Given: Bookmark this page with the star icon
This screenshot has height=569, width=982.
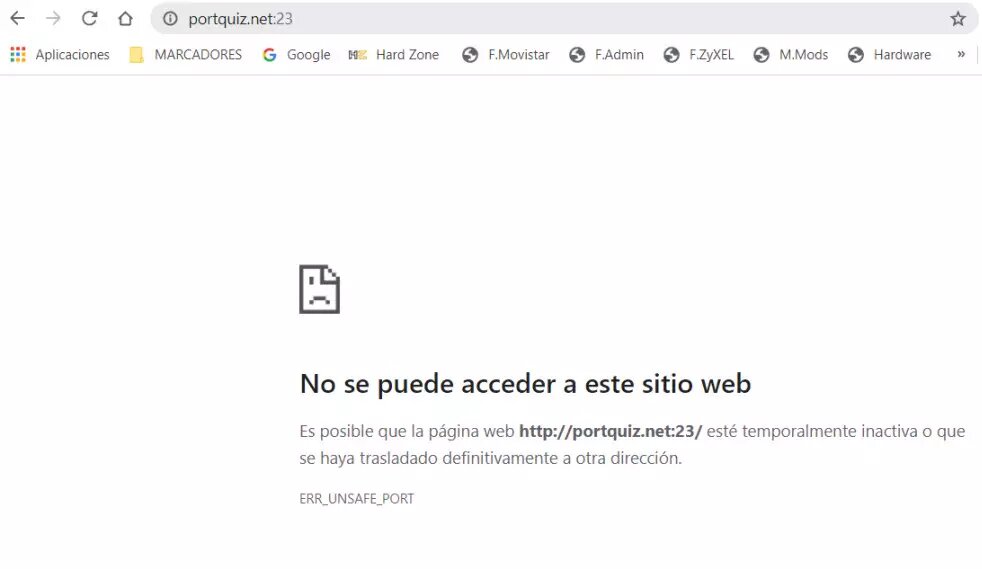Looking at the screenshot, I should (x=957, y=18).
